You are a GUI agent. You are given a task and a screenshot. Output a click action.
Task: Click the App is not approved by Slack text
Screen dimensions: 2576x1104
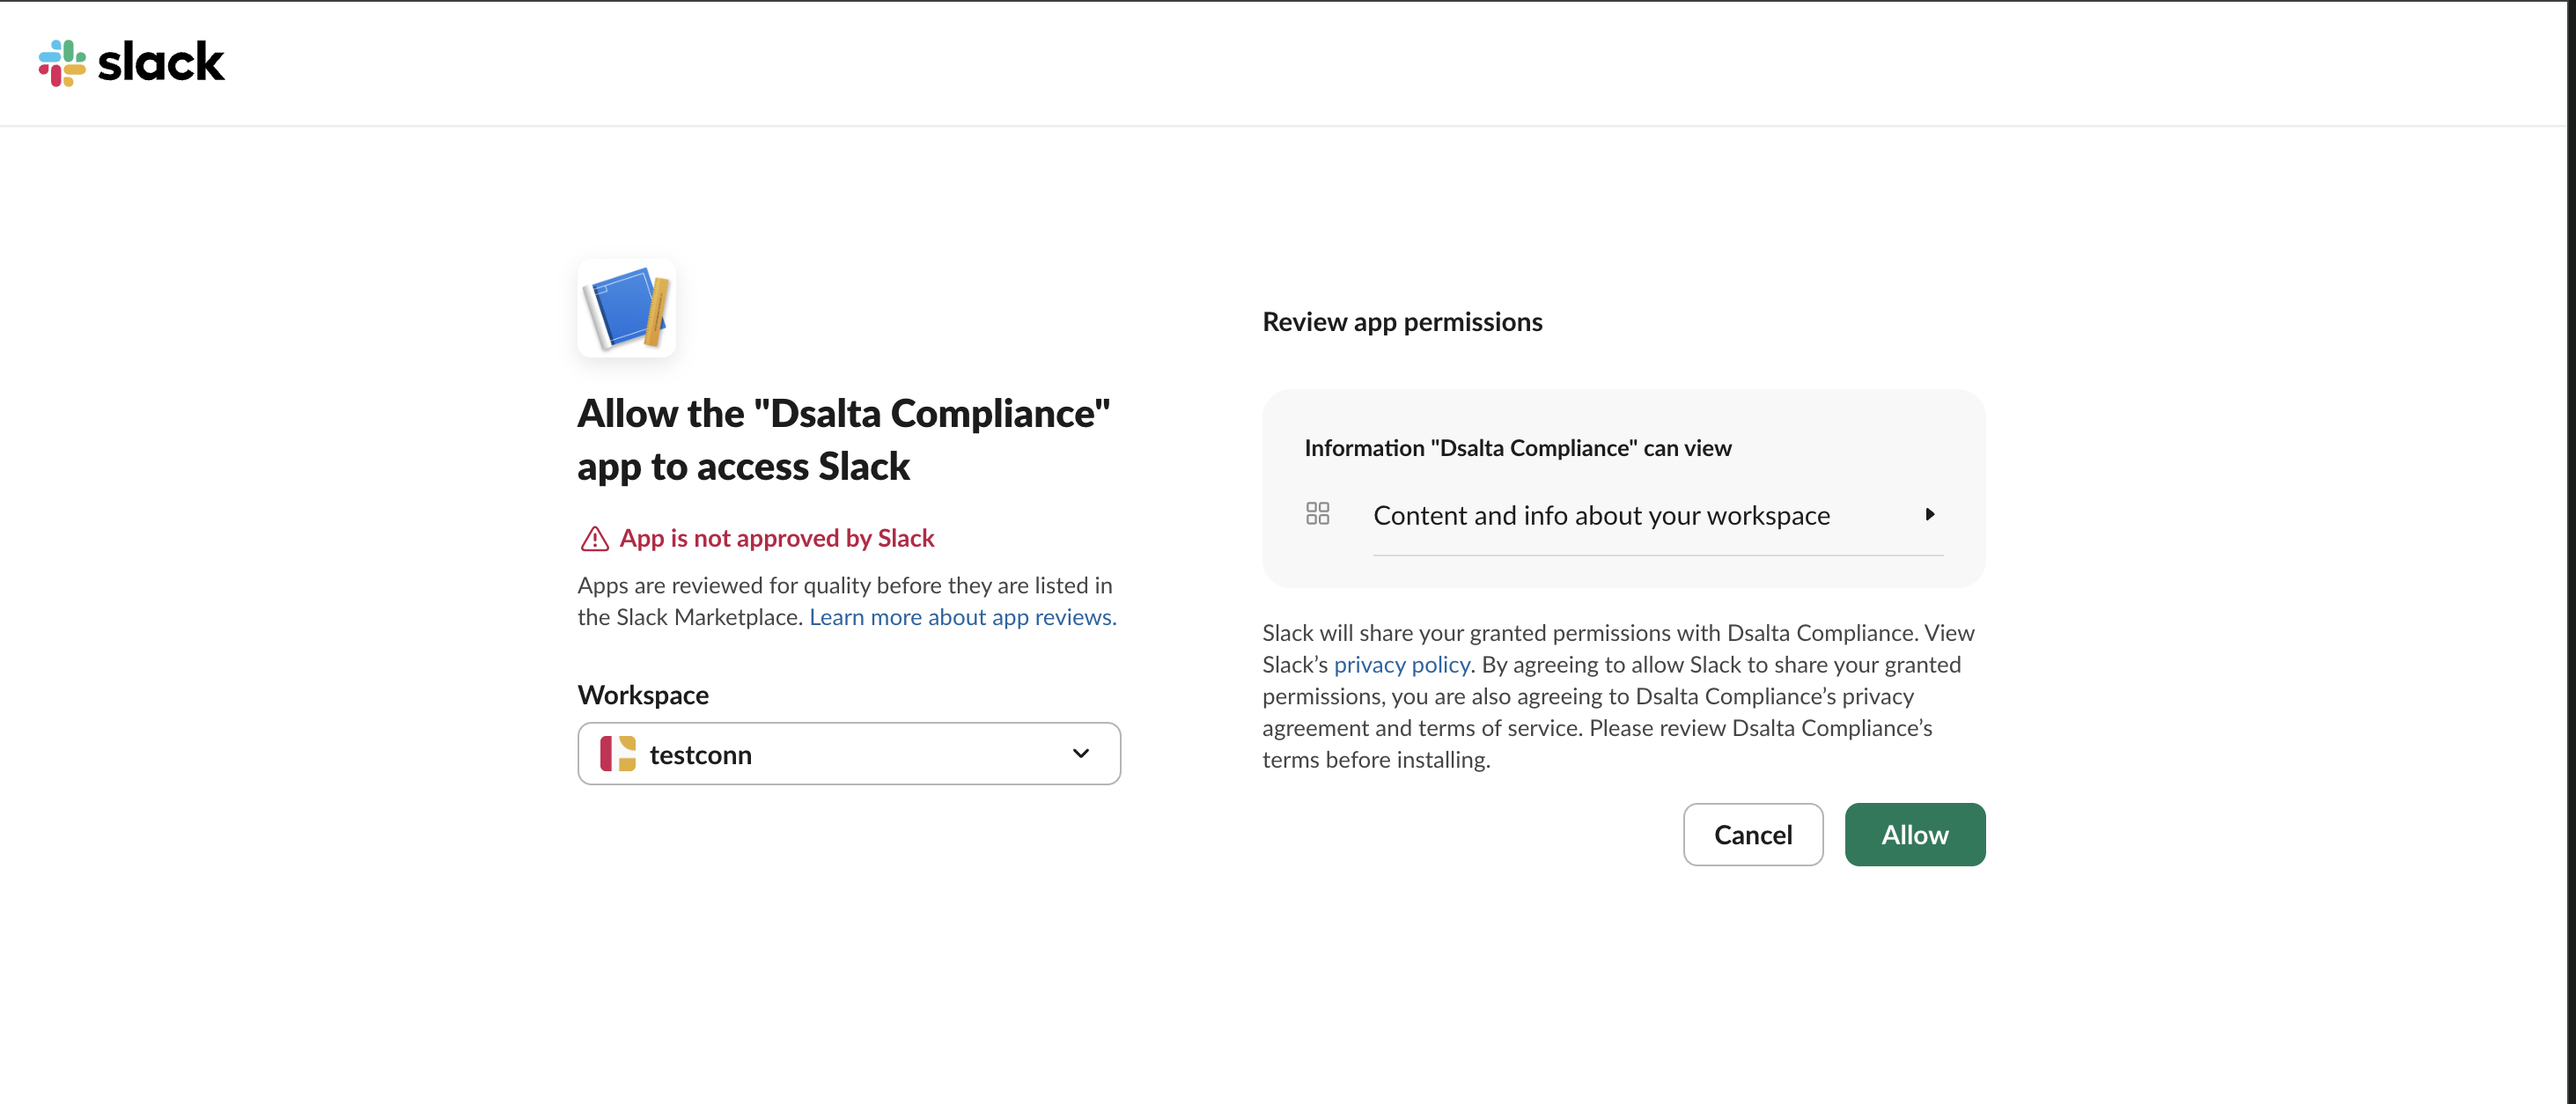coord(777,538)
